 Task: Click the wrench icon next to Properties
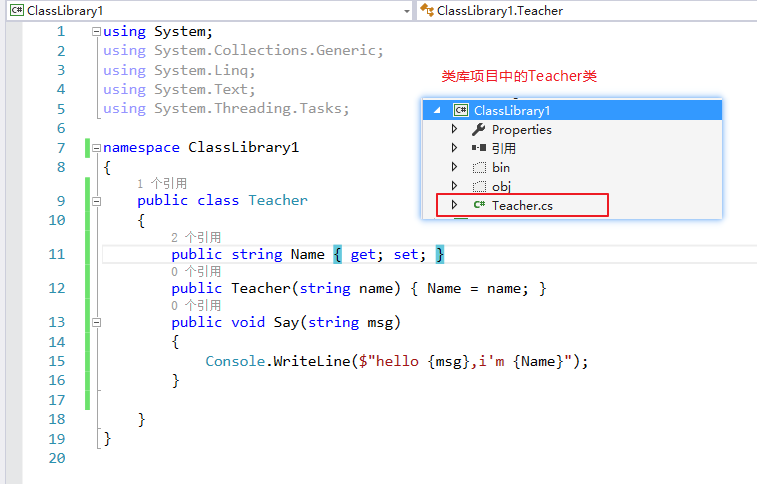(478, 130)
